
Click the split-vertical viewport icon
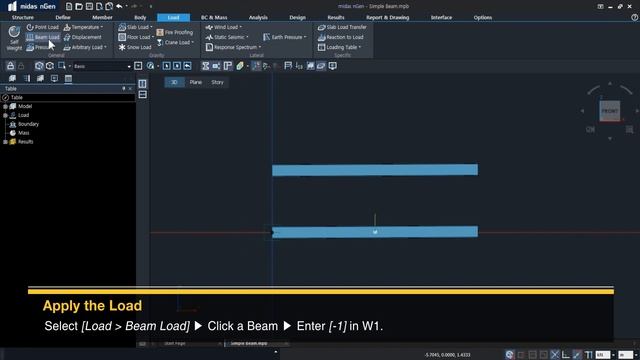pyautogui.click(x=142, y=84)
